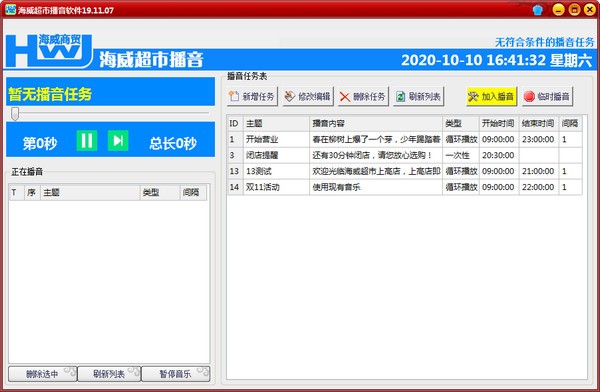This screenshot has height=392, width=600.
Task: Close the 海威超市播音软件 window
Action: pos(590,10)
